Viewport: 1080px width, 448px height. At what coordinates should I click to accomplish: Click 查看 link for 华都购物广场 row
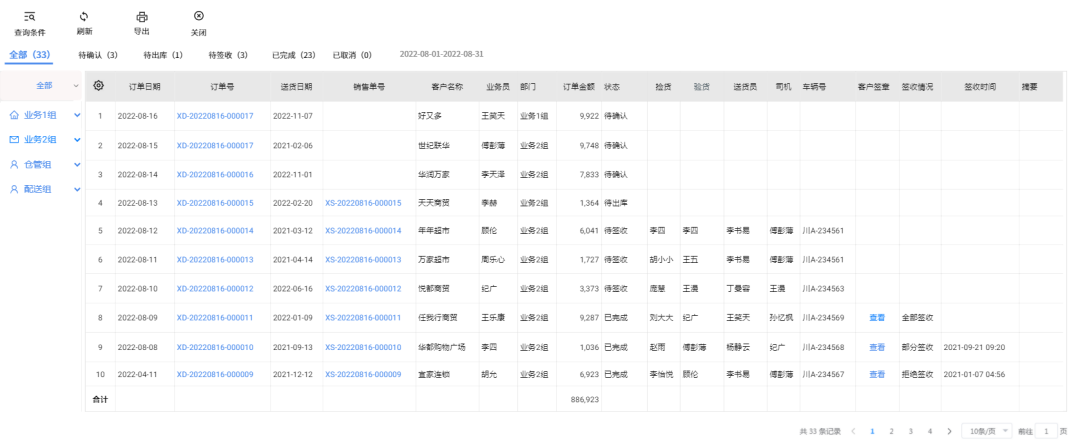(877, 347)
